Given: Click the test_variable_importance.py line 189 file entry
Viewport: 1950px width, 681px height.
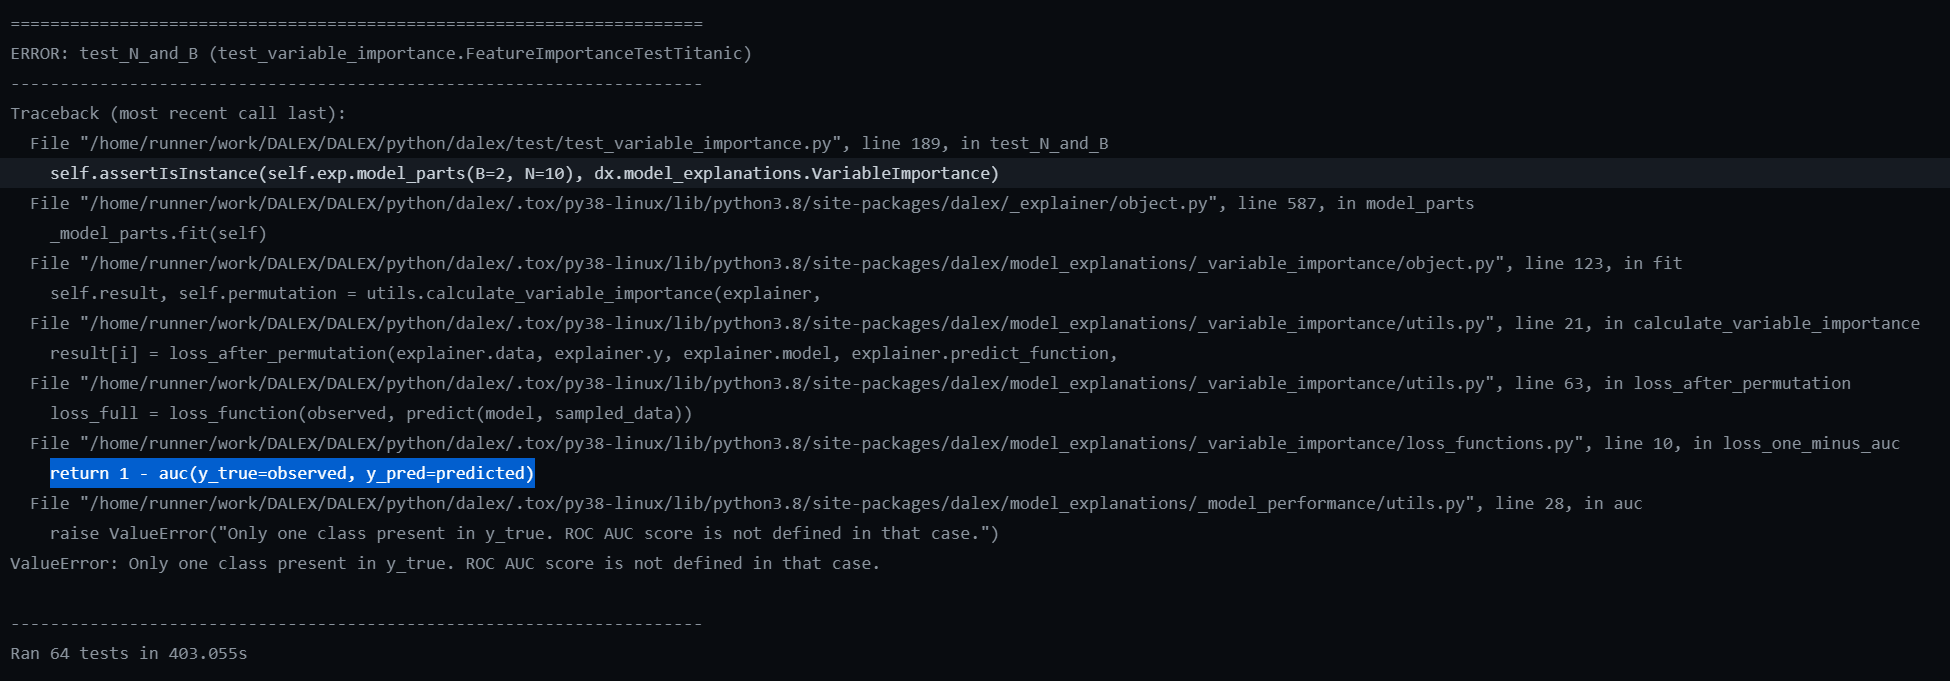Looking at the screenshot, I should click(569, 143).
